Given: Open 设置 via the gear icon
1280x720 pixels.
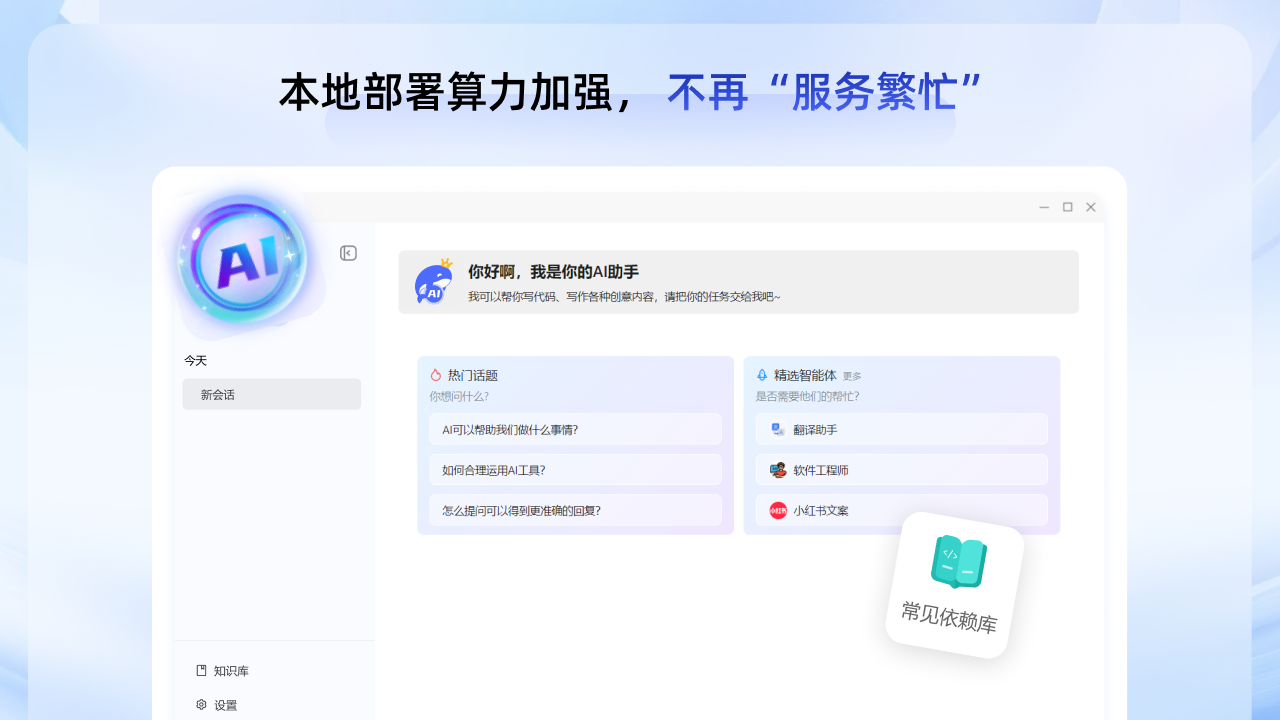Looking at the screenshot, I should [202, 705].
